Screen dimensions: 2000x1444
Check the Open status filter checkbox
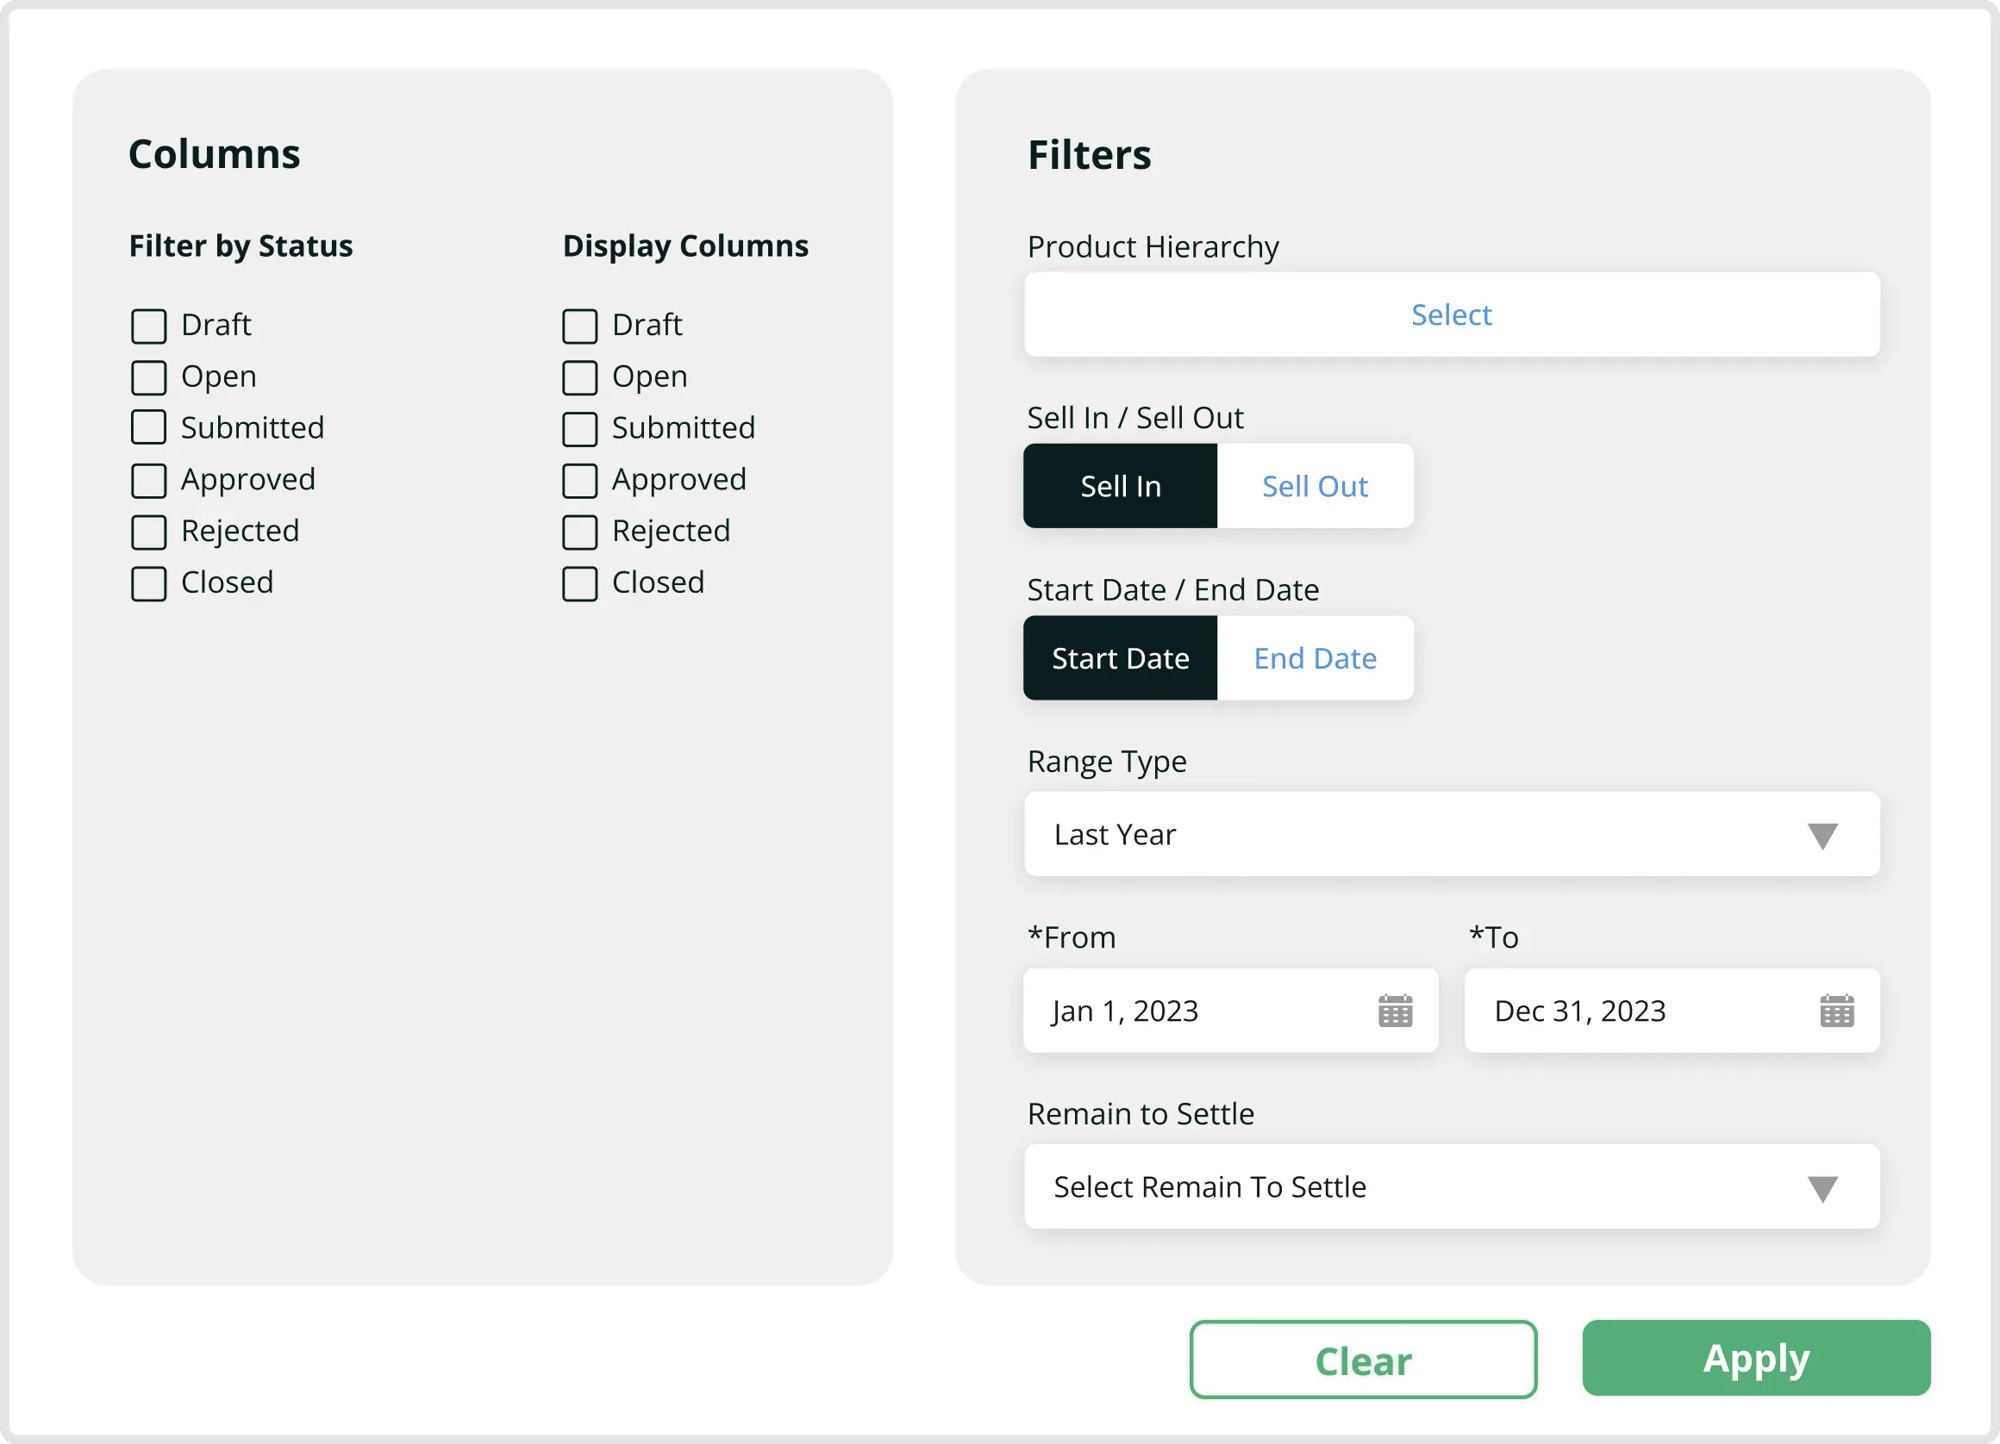click(x=148, y=377)
